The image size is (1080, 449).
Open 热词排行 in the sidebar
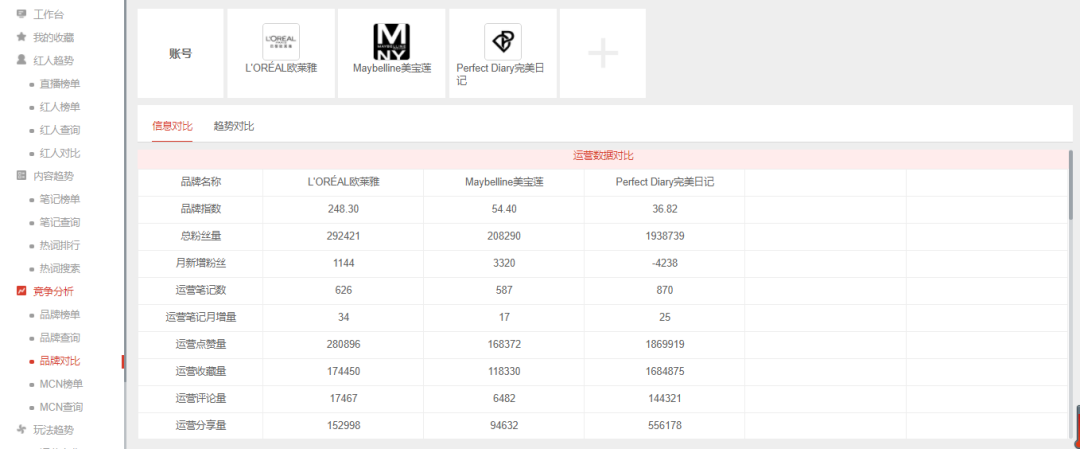click(x=60, y=245)
